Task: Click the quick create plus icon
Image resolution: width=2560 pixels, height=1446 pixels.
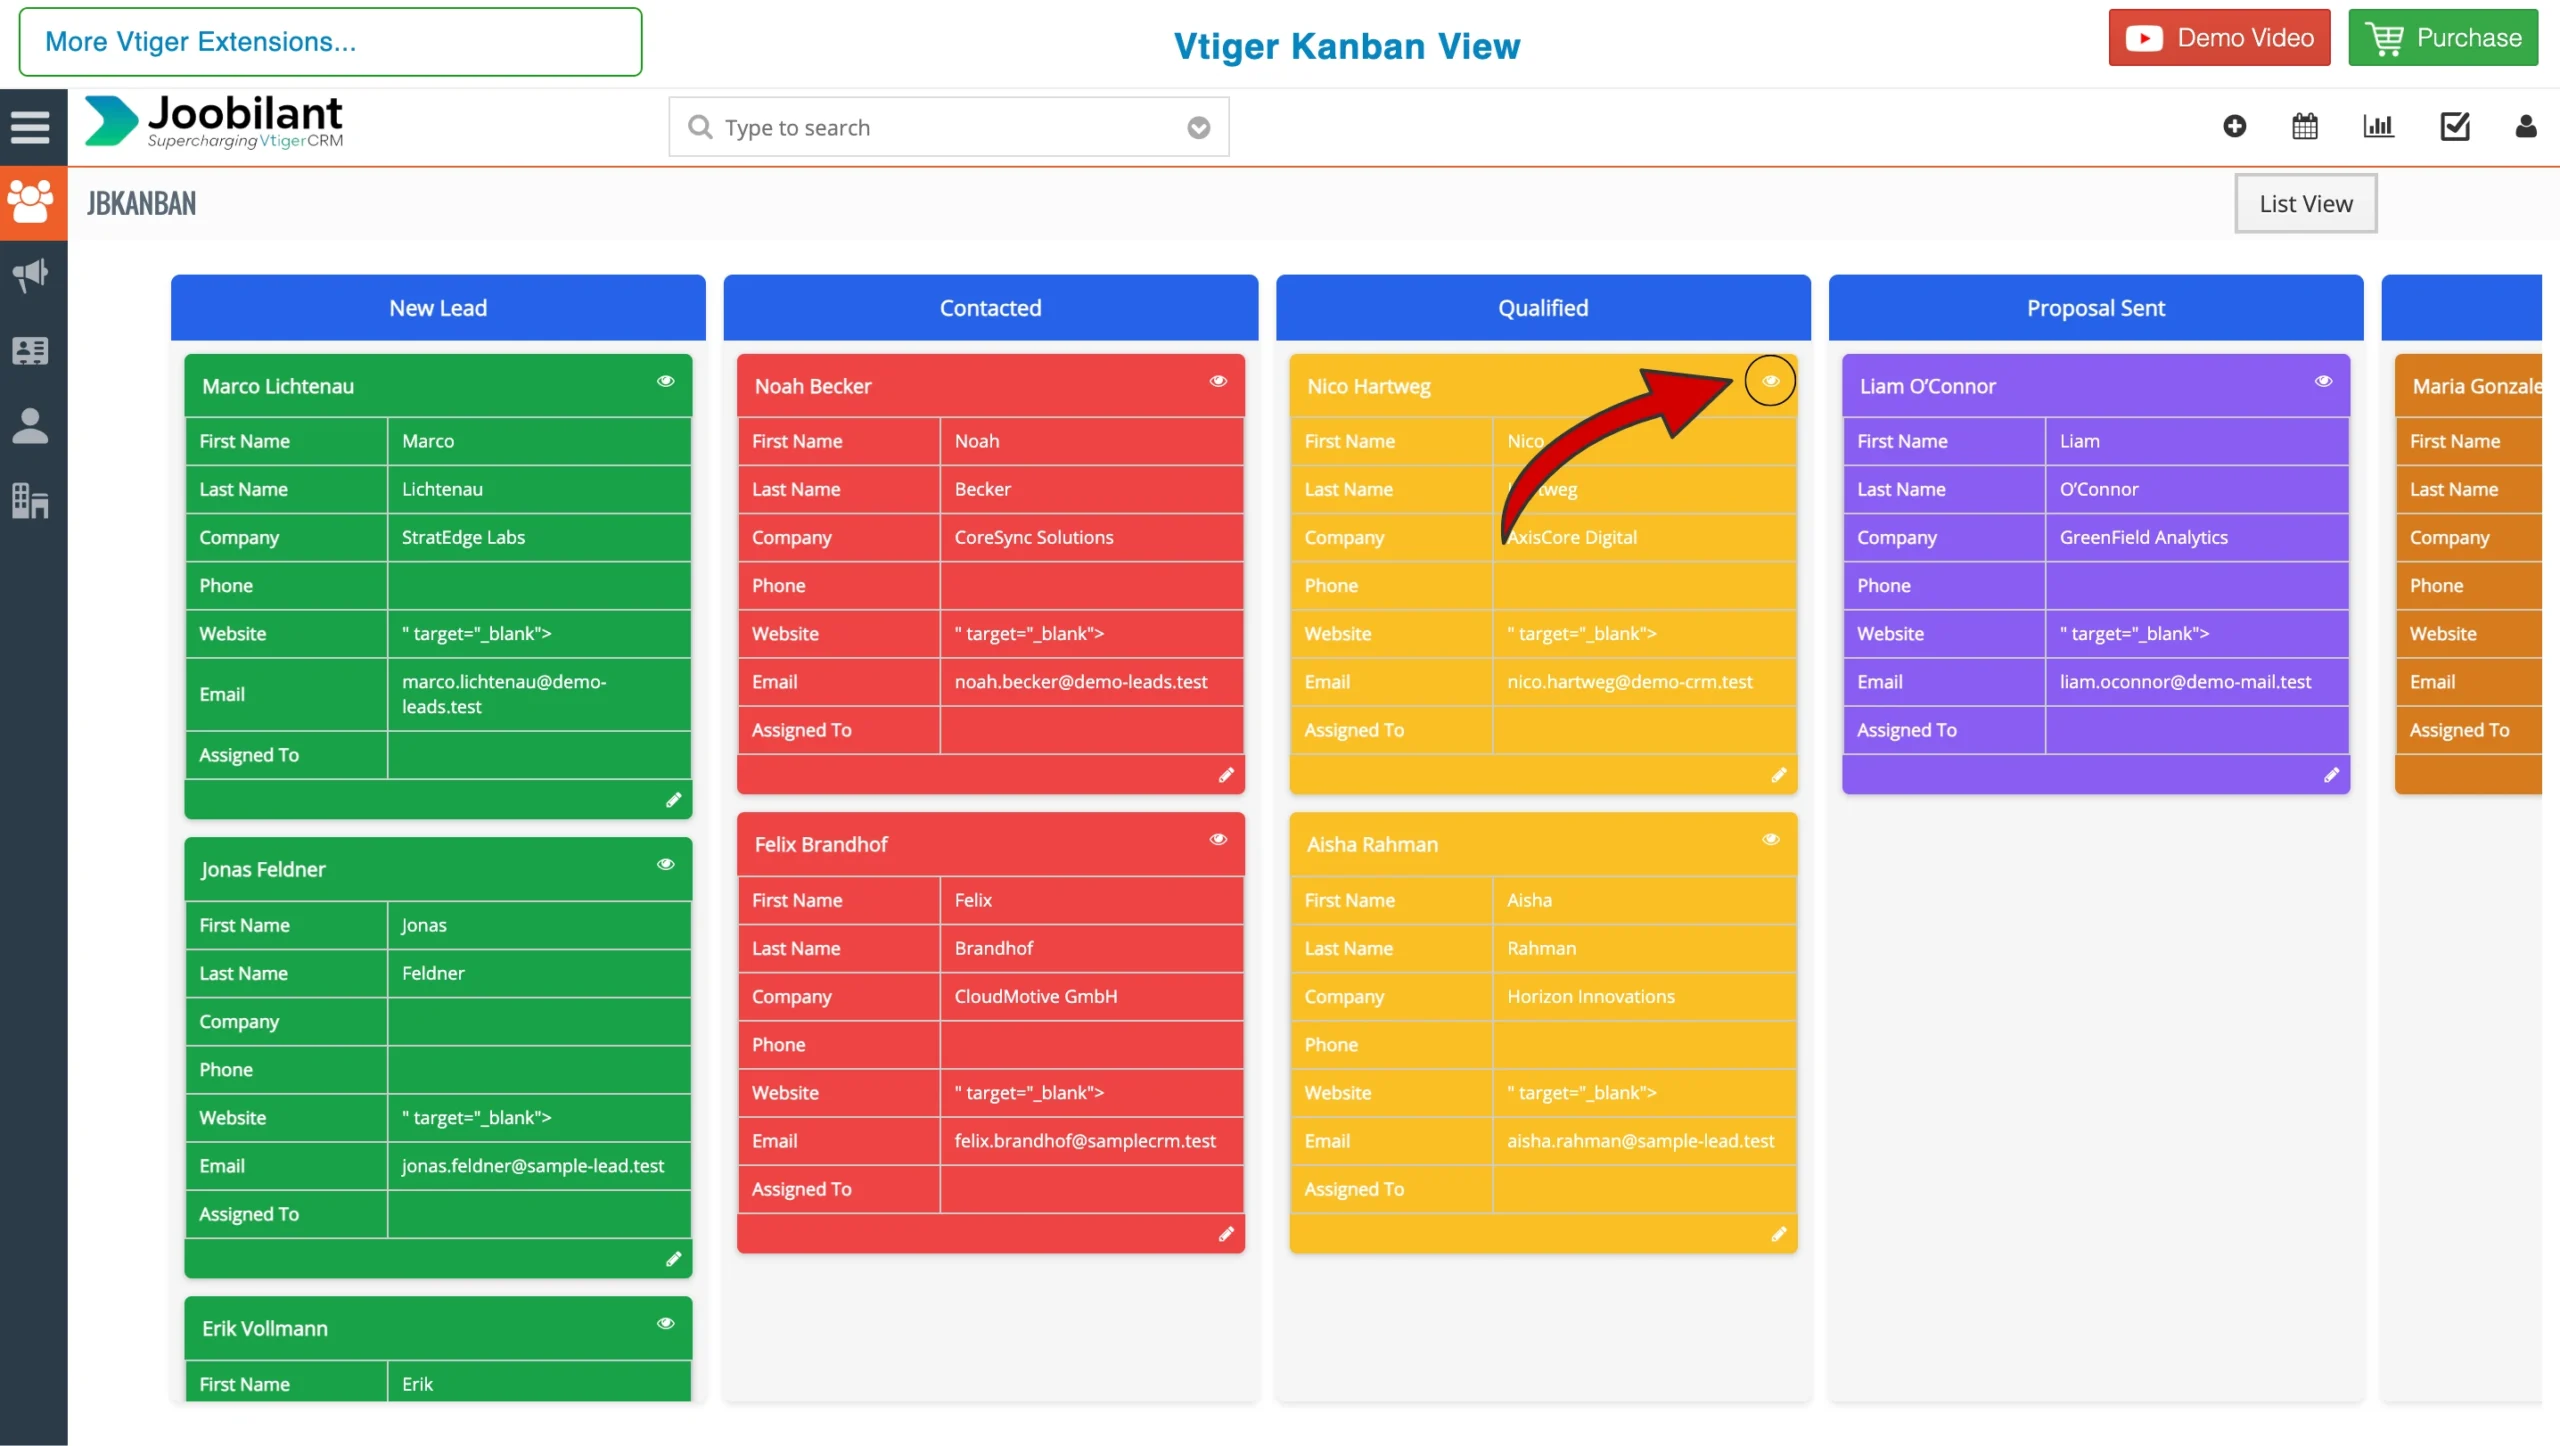Action: pyautogui.click(x=2234, y=126)
